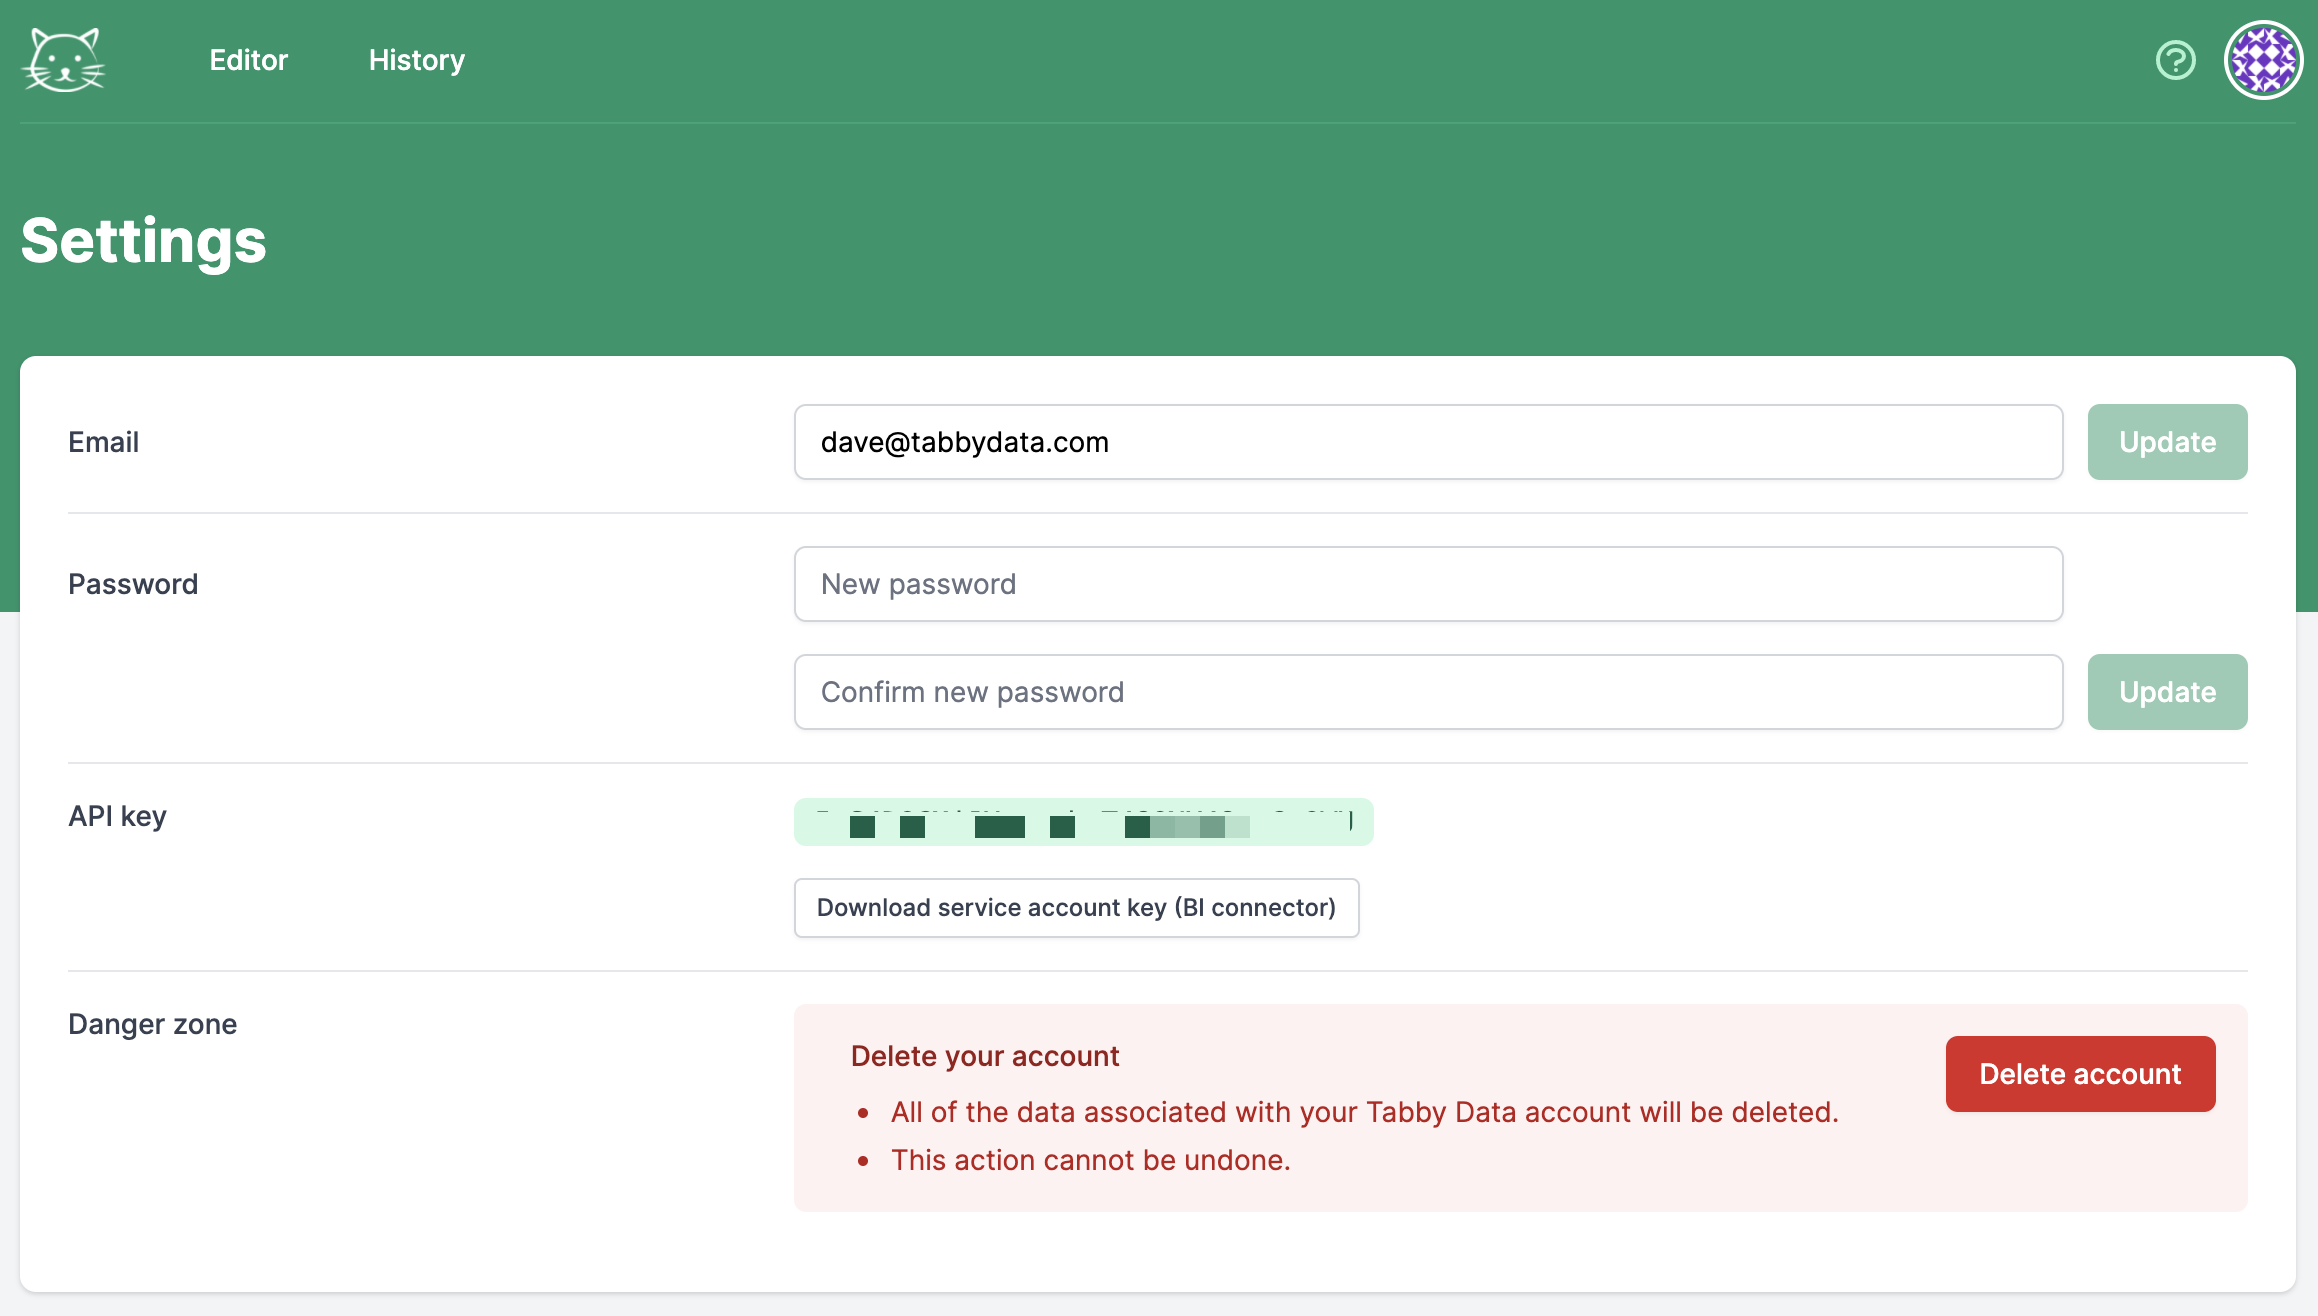The height and width of the screenshot is (1316, 2318).
Task: Open the user avatar menu
Action: click(2263, 60)
